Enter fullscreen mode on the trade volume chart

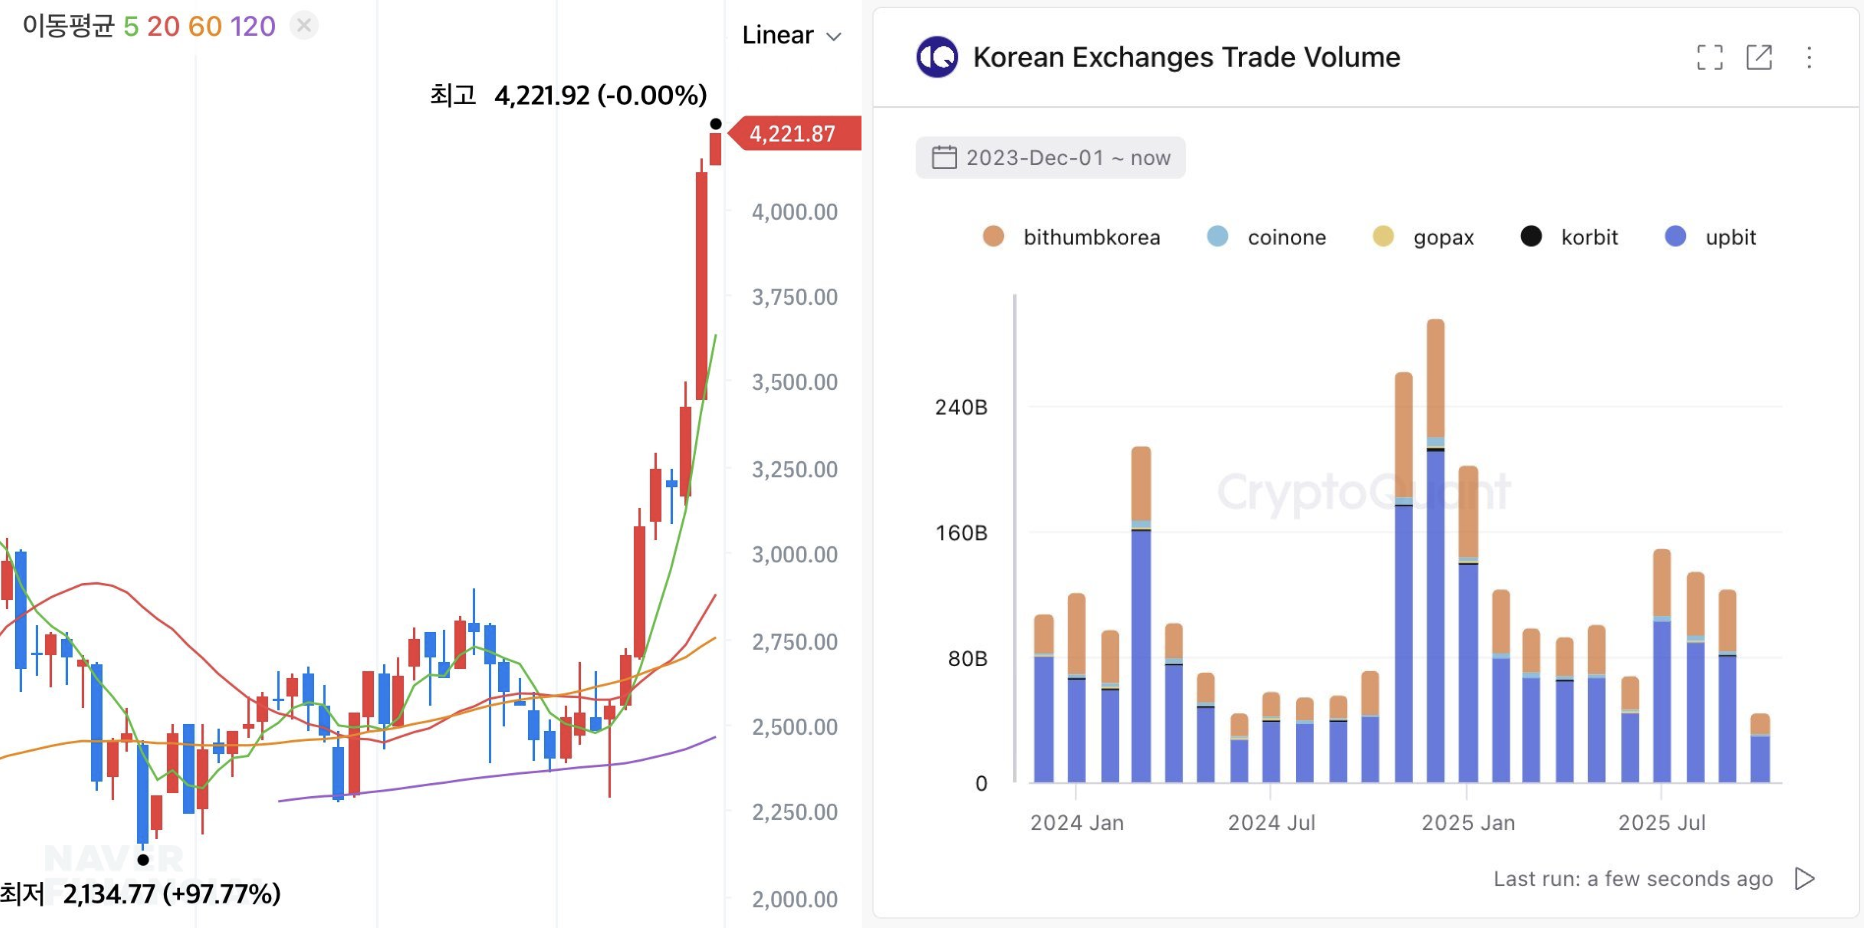1710,57
